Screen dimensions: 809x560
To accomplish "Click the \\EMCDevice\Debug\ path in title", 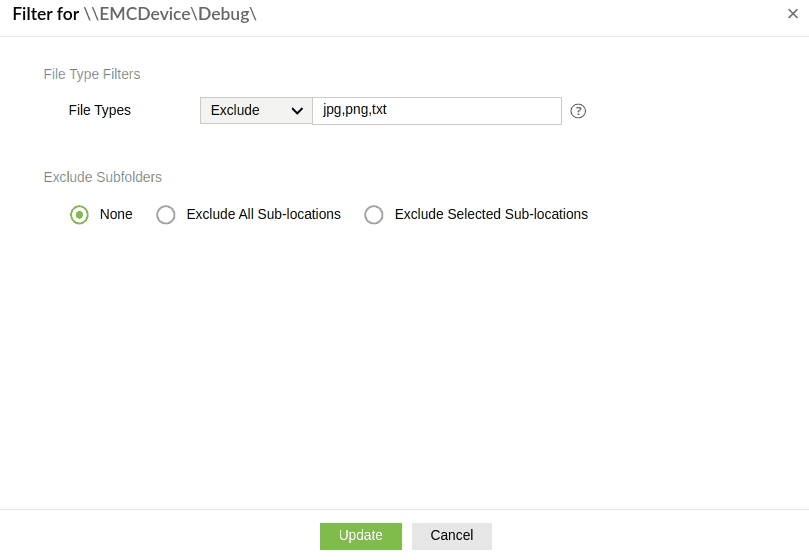I will pyautogui.click(x=171, y=15).
